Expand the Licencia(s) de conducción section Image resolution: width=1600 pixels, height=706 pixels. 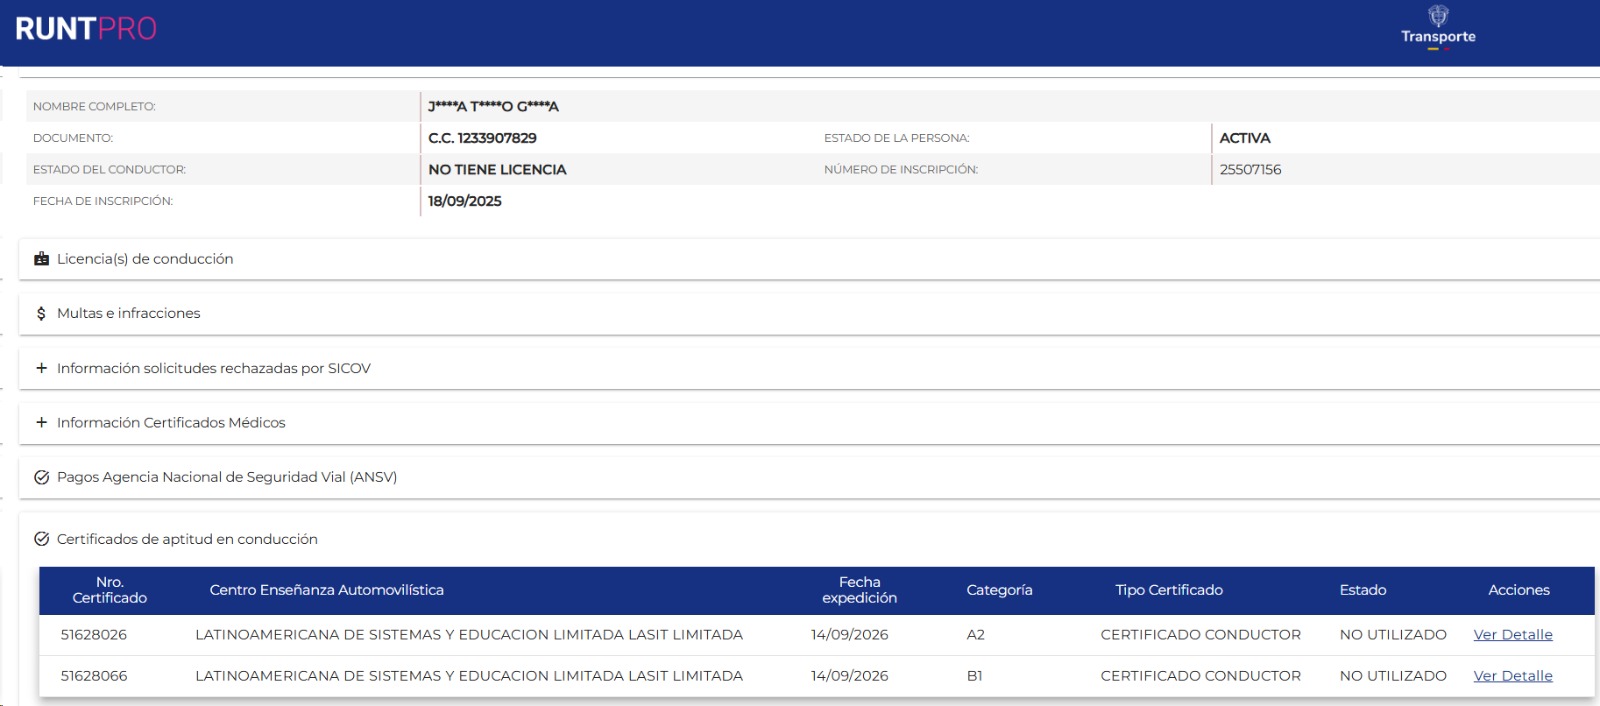808,259
